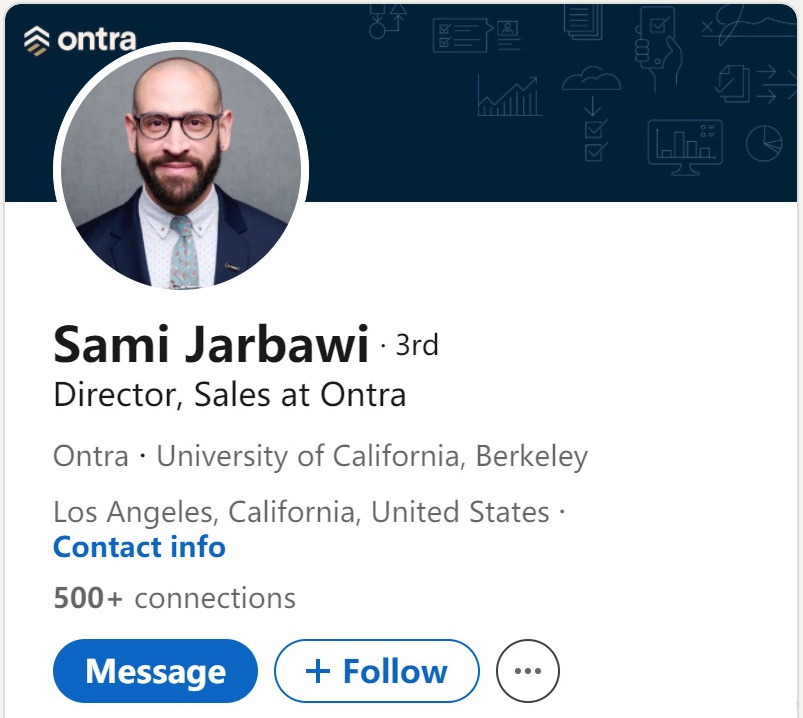Screen dimensions: 803x718
Task: Click the Sami Jarbawi name heading
Action: (211, 345)
